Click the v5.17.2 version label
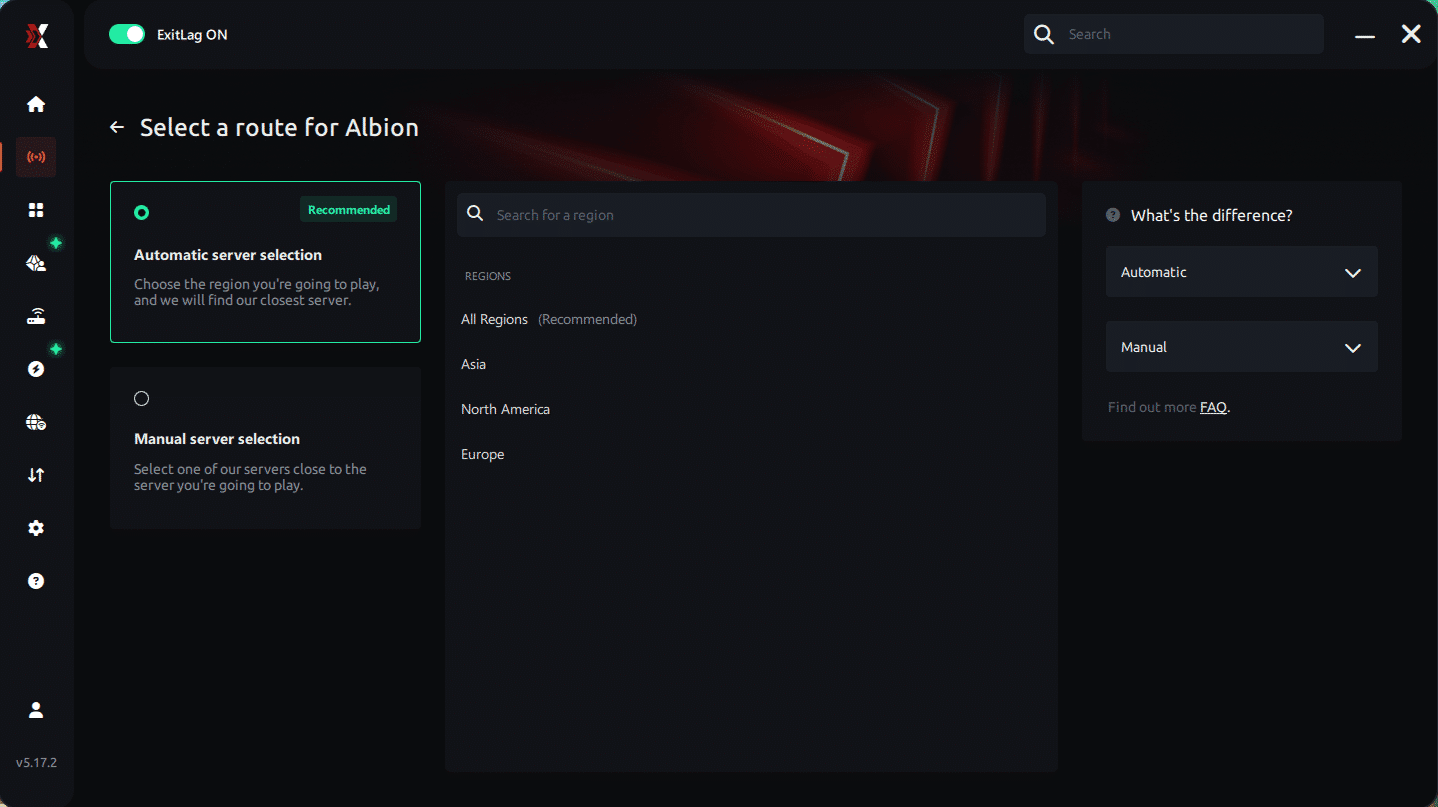Image resolution: width=1438 pixels, height=807 pixels. pyautogui.click(x=36, y=762)
